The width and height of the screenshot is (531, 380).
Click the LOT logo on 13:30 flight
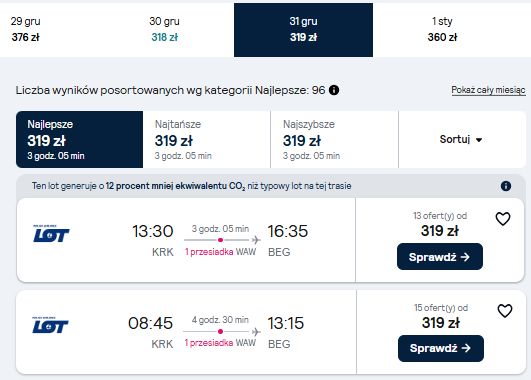click(51, 234)
